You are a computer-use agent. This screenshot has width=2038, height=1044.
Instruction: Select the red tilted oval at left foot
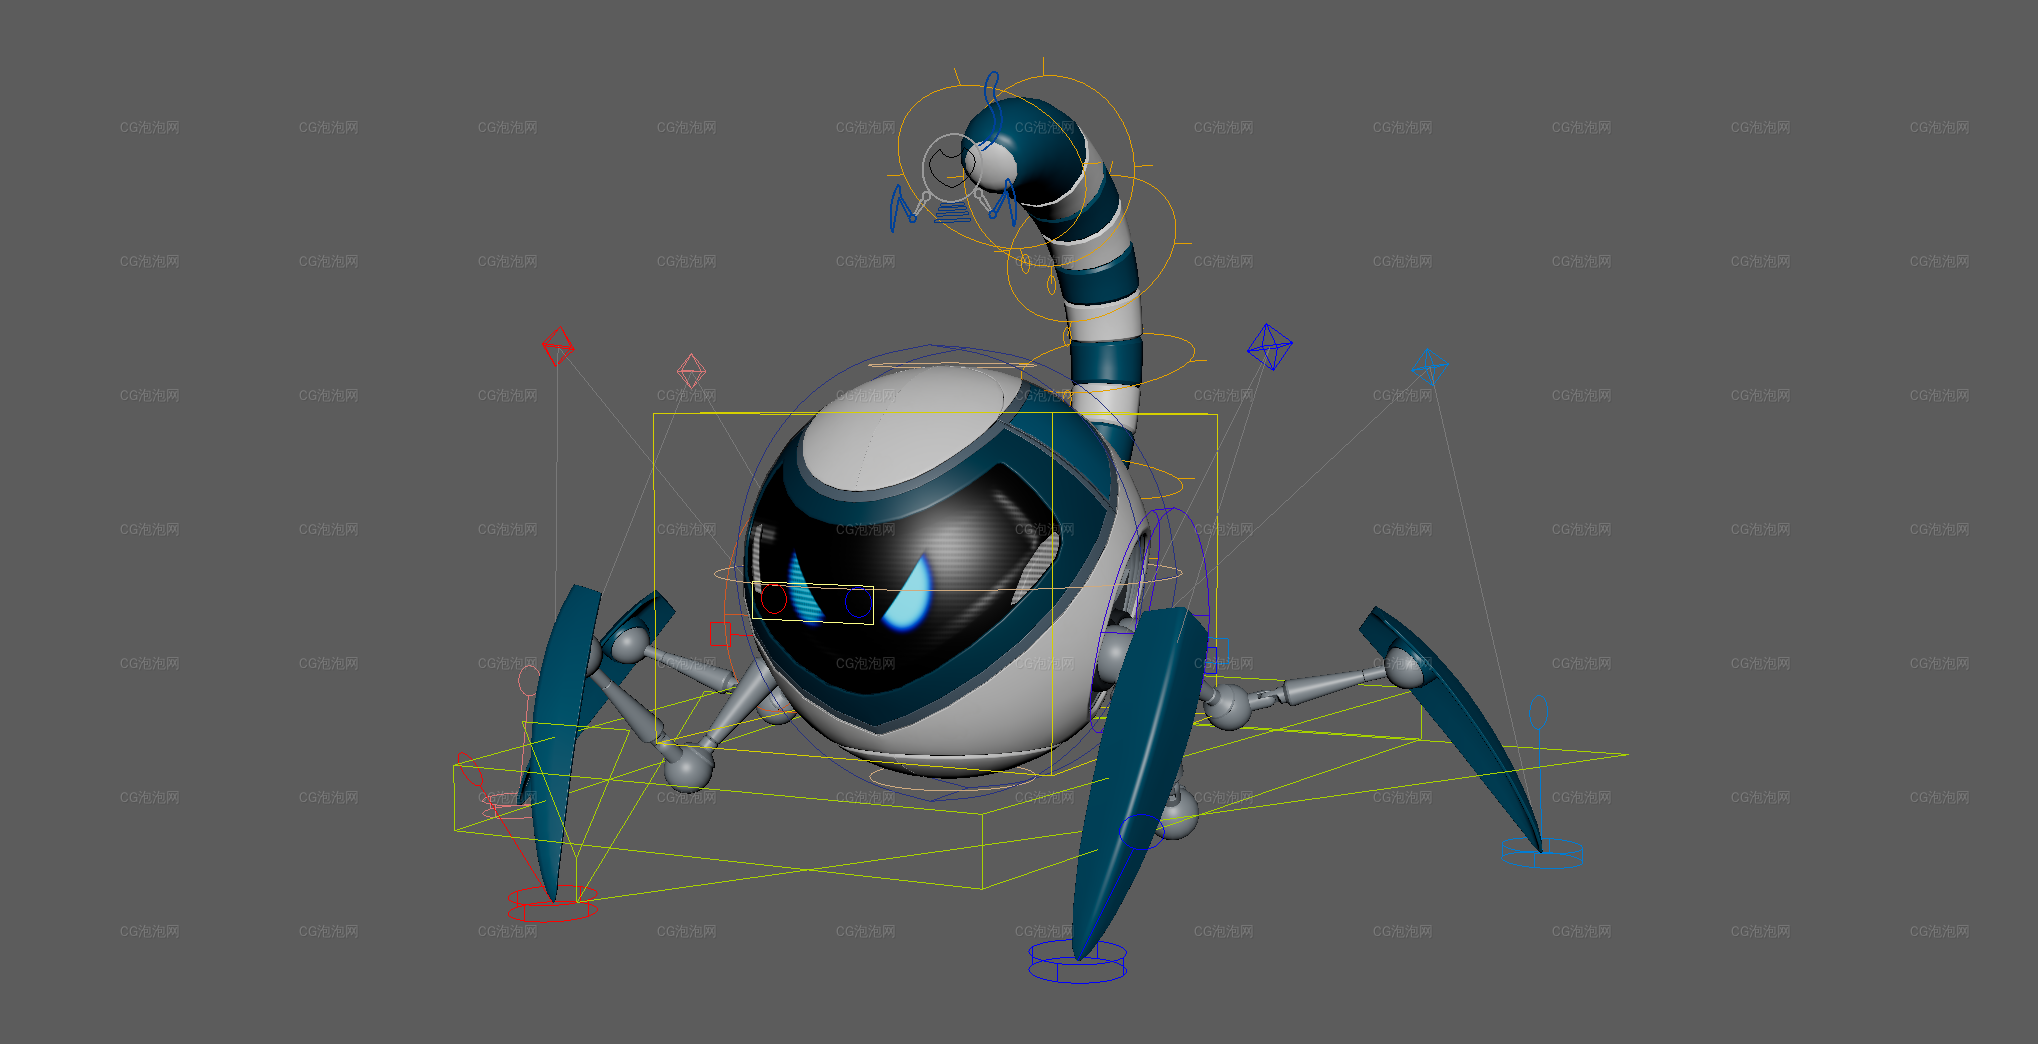click(x=470, y=769)
